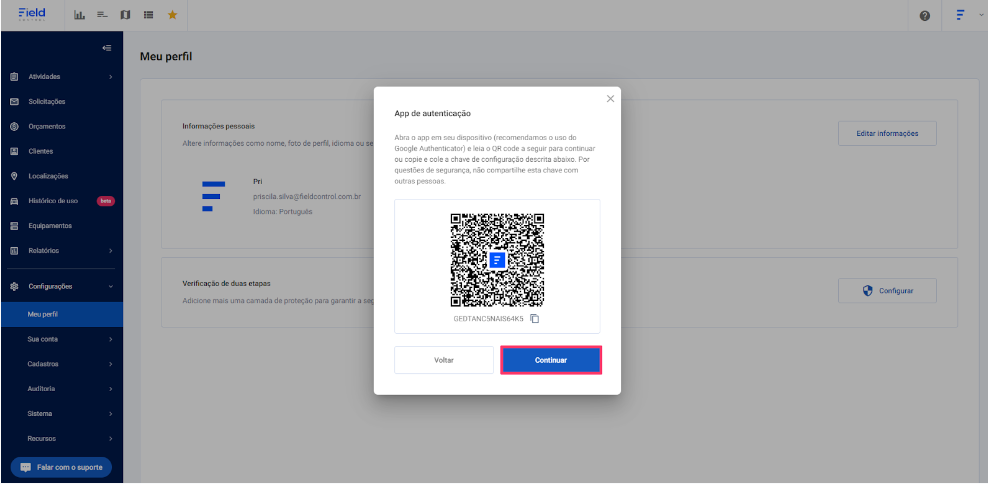Open the timeline view icon in top toolbar

[102, 15]
